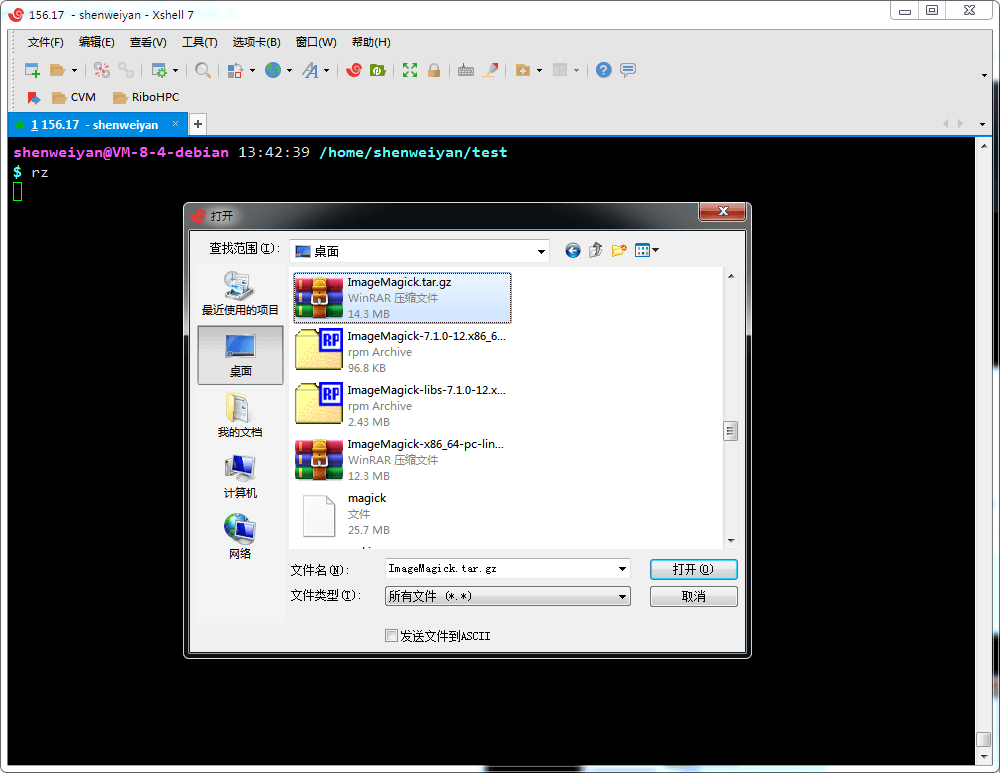Click the folder-with-plus toolbar icon
This screenshot has height=773, width=1000.
pos(523,70)
